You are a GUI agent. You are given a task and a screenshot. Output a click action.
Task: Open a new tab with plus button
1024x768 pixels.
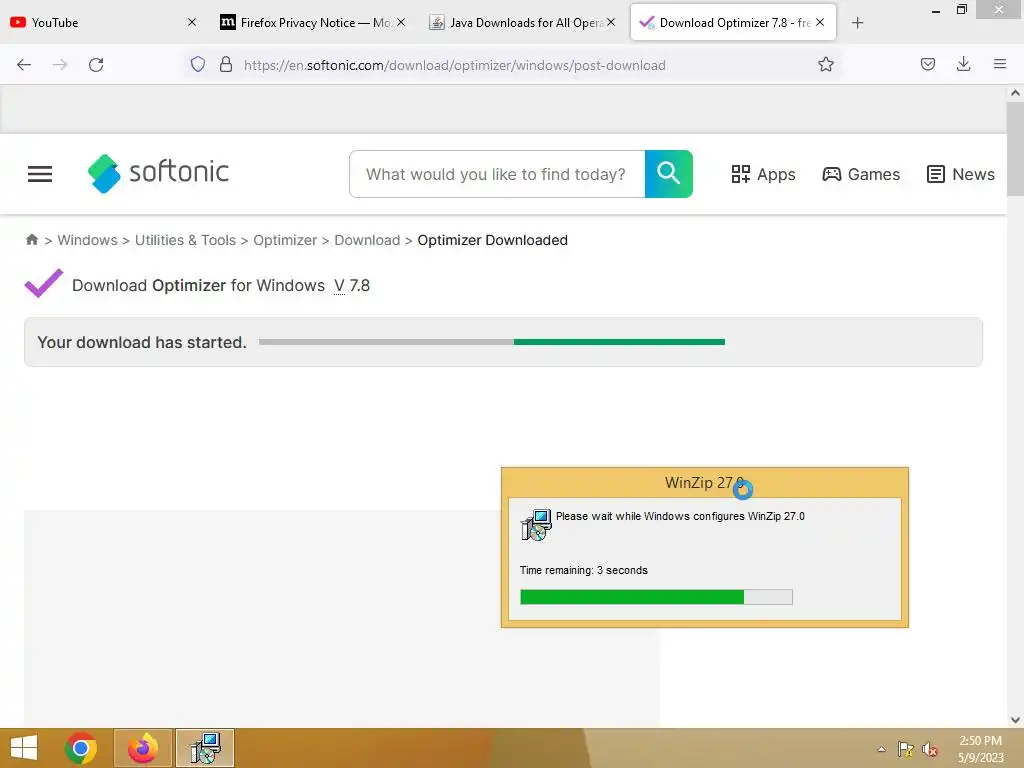click(857, 23)
